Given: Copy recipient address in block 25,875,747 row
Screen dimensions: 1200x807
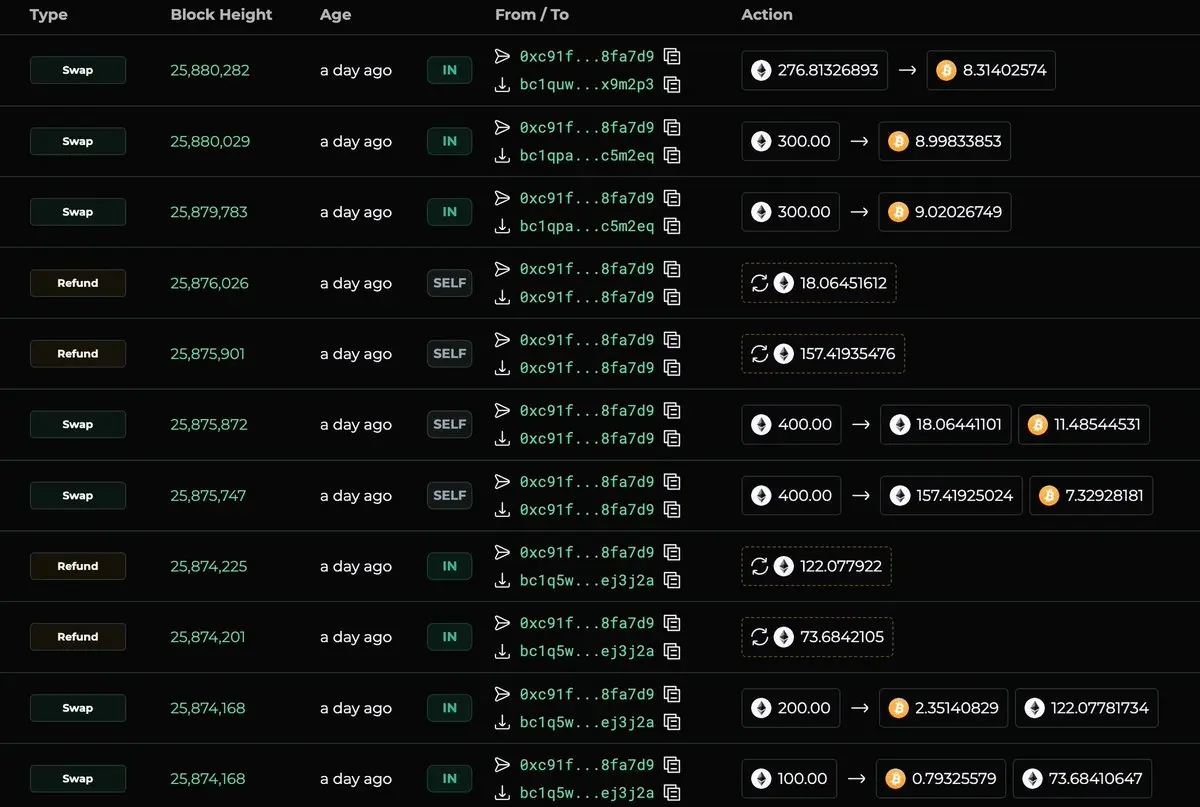Looking at the screenshot, I should pyautogui.click(x=672, y=510).
